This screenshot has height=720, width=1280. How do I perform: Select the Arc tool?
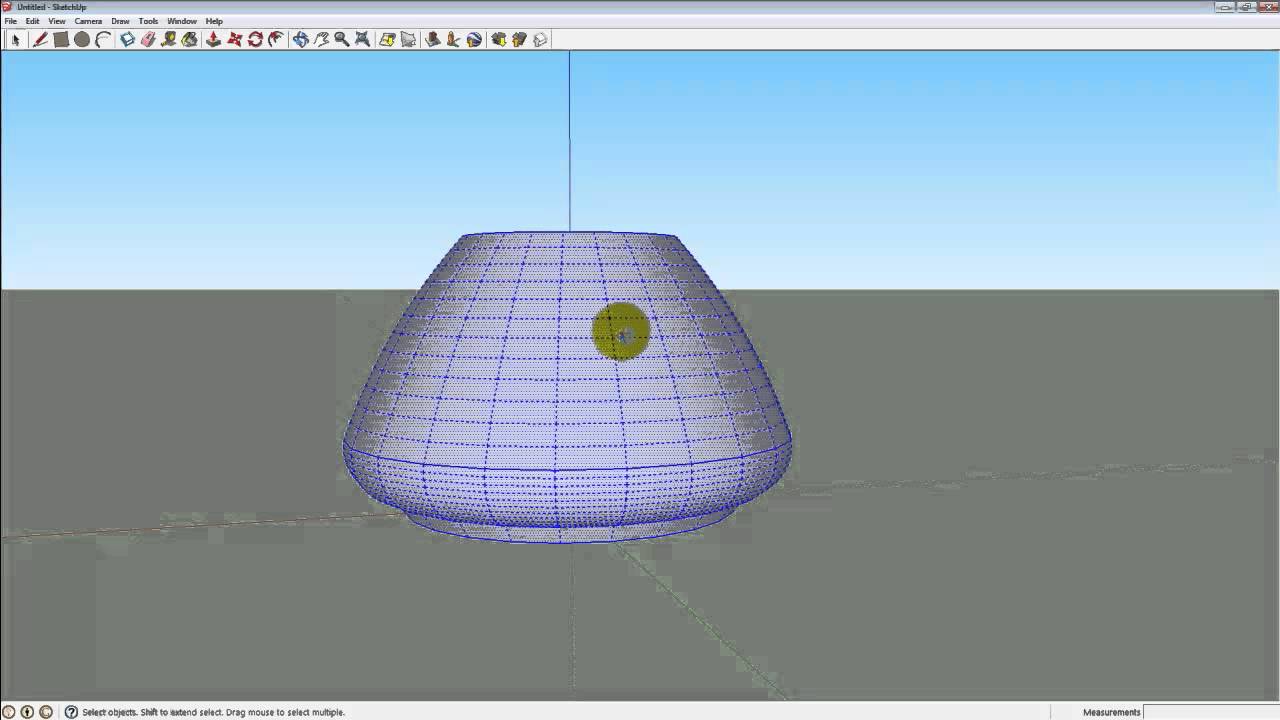[102, 39]
